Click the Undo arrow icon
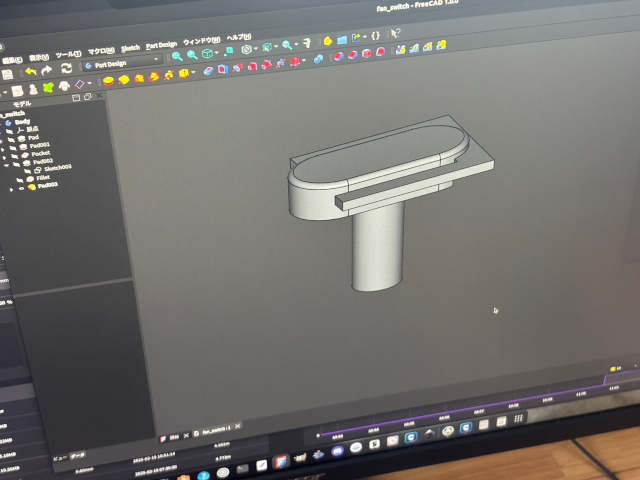This screenshot has height=480, width=640. tap(31, 72)
